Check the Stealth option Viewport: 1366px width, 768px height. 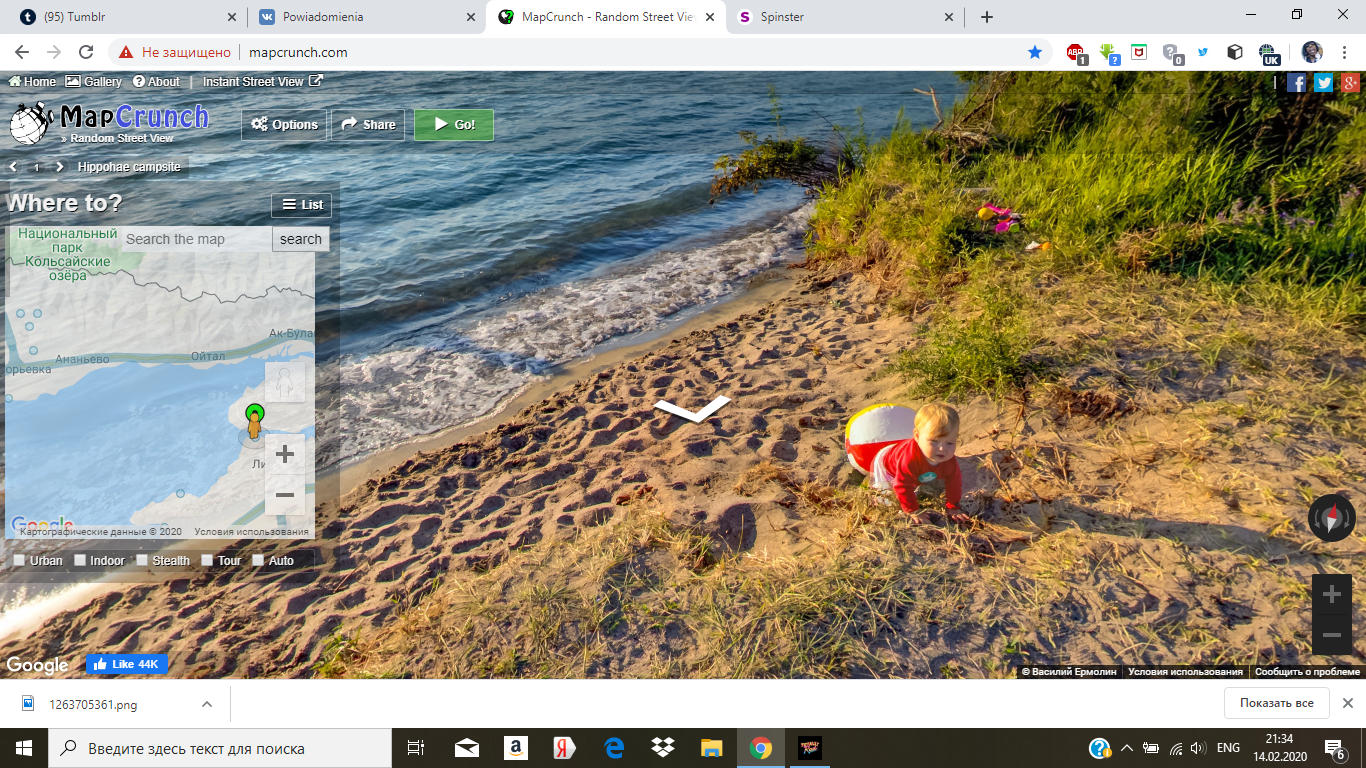pyautogui.click(x=142, y=560)
